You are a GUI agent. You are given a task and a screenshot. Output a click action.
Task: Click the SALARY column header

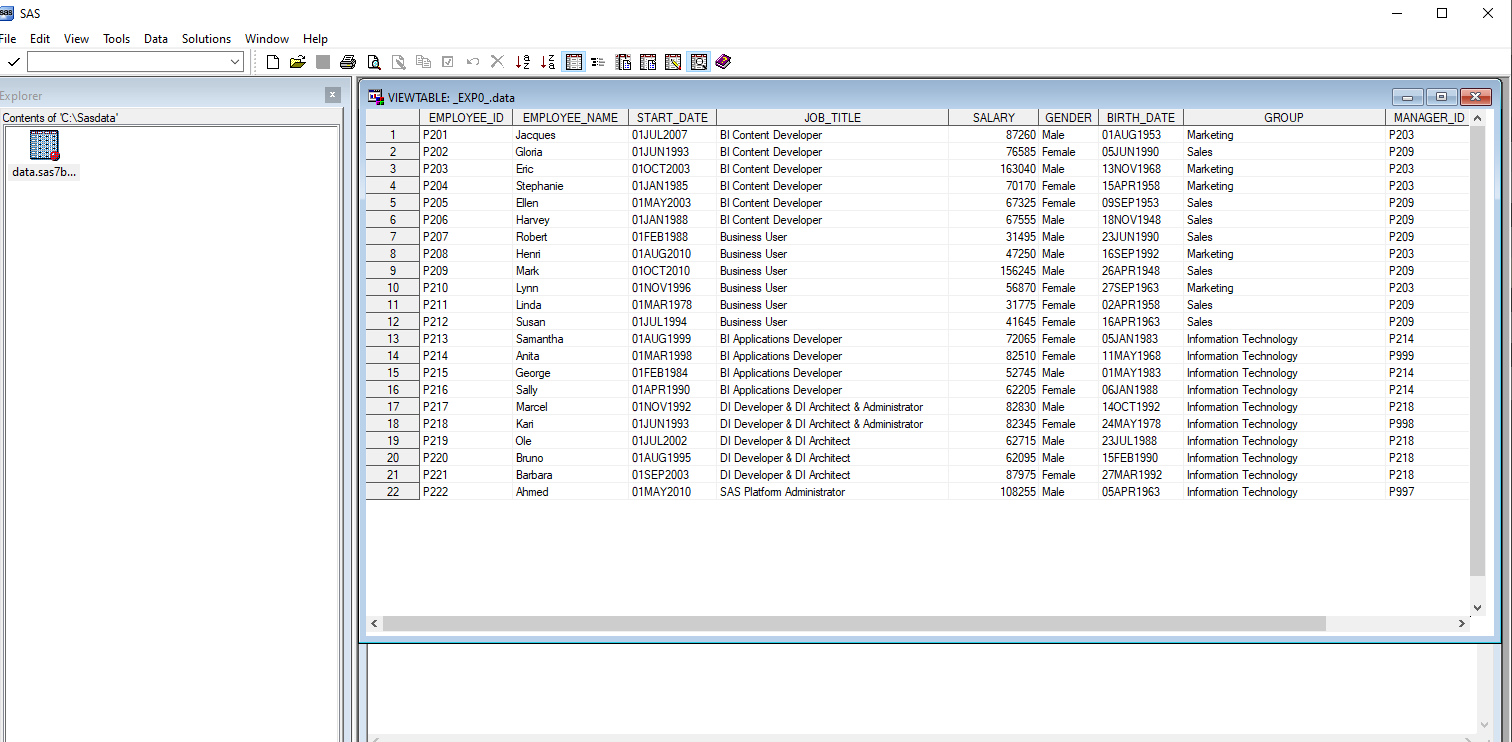pos(995,117)
